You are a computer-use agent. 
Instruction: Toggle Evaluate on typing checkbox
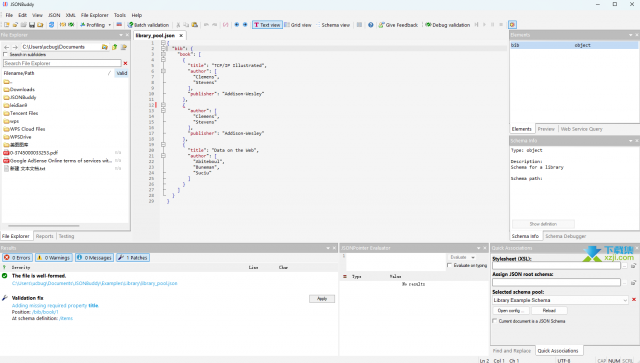pyautogui.click(x=449, y=265)
